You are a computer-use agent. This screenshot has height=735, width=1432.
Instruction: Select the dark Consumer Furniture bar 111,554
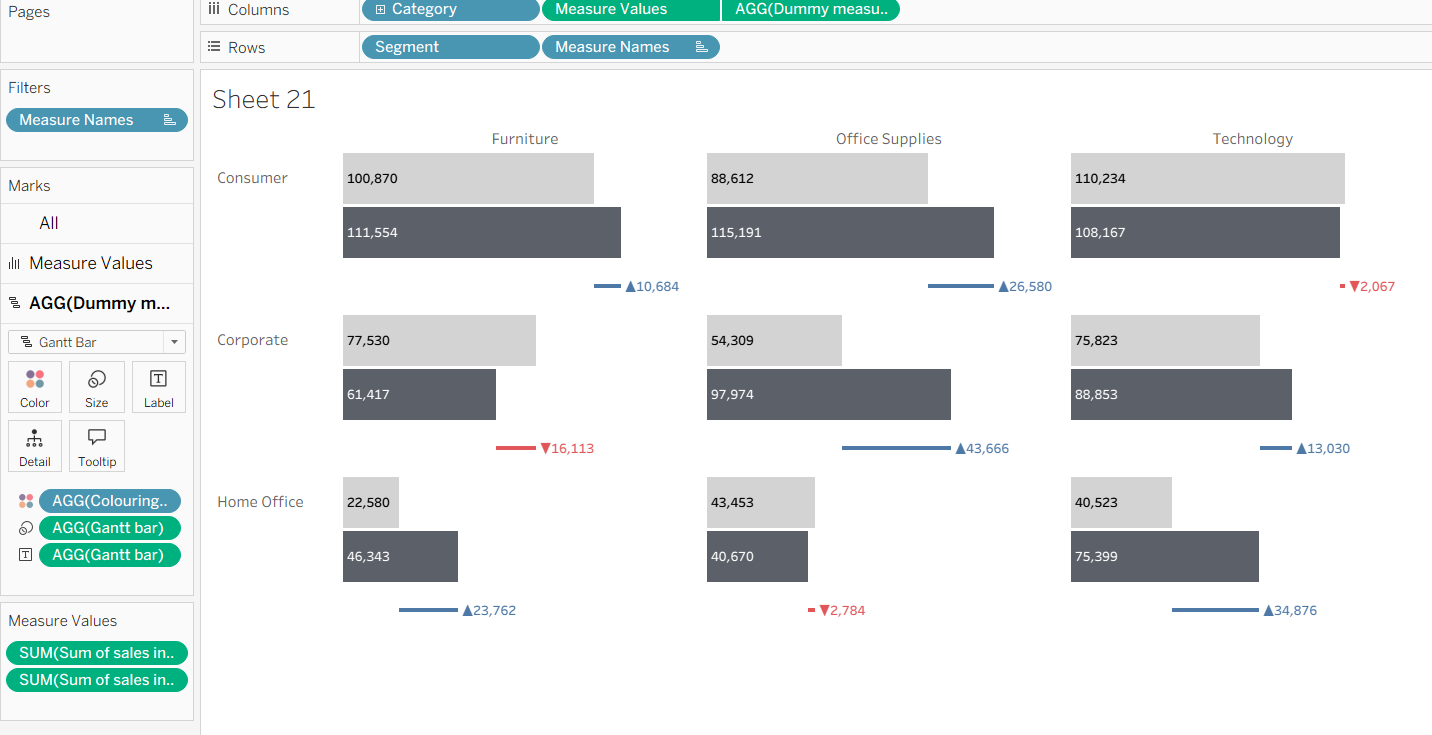481,232
